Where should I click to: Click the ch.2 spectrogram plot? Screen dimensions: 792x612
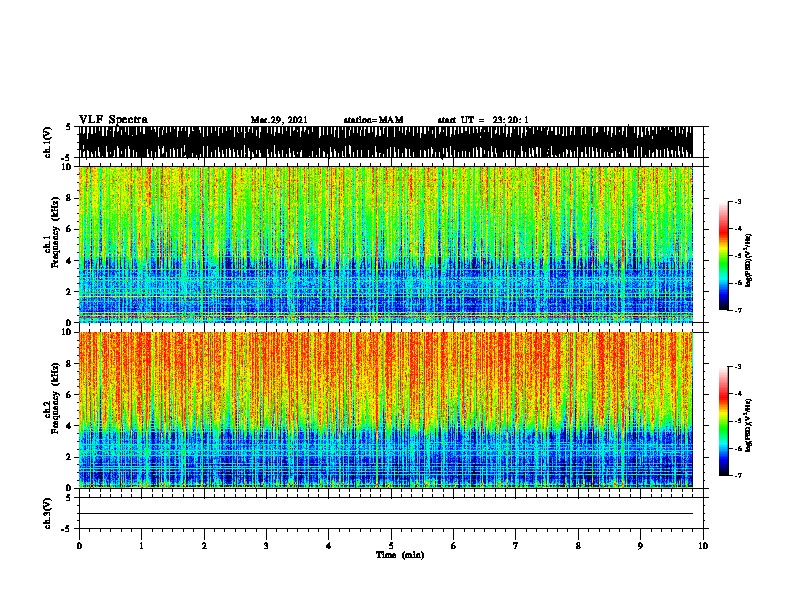tap(385, 410)
